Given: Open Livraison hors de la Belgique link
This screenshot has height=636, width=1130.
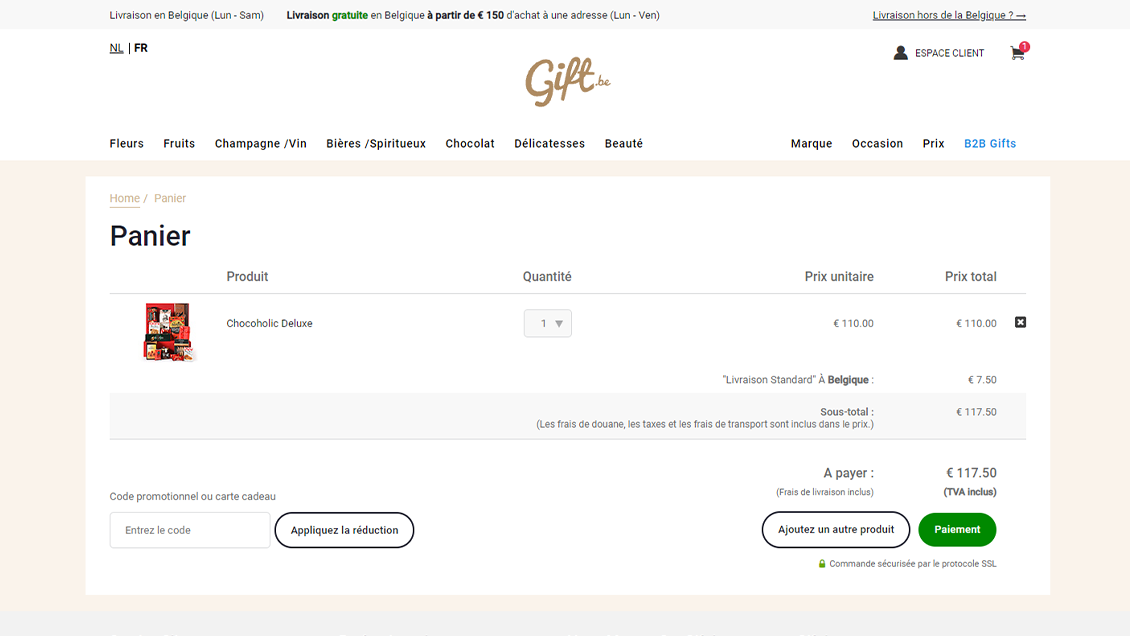Looking at the screenshot, I should point(948,15).
